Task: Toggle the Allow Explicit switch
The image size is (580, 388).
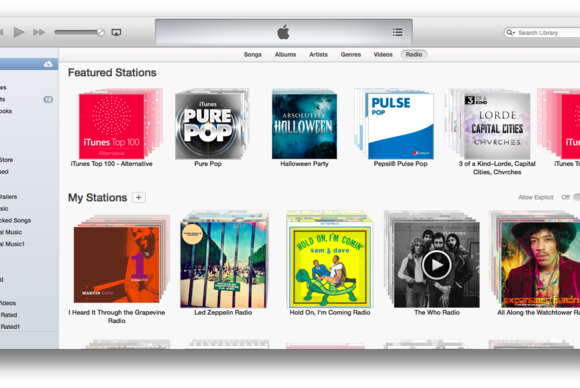Action: (576, 198)
